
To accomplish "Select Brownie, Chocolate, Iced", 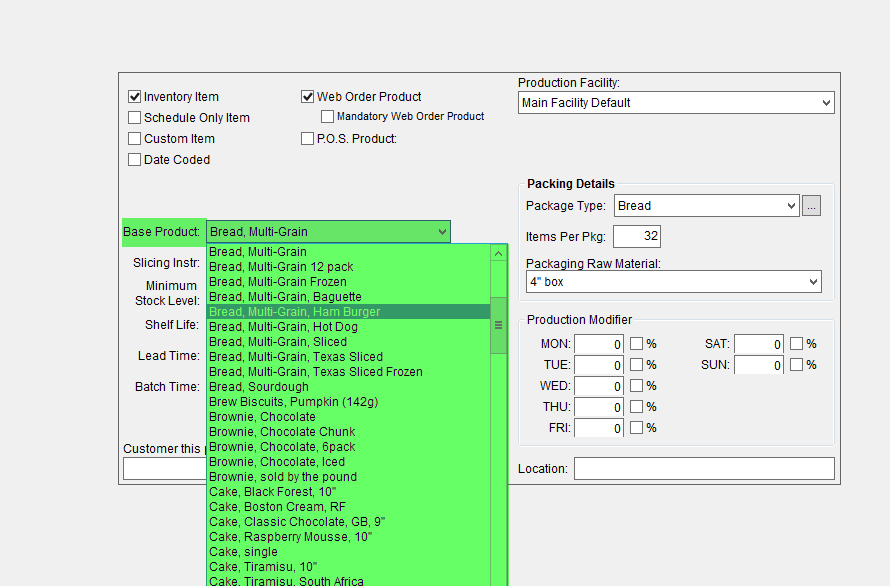I will point(349,462).
